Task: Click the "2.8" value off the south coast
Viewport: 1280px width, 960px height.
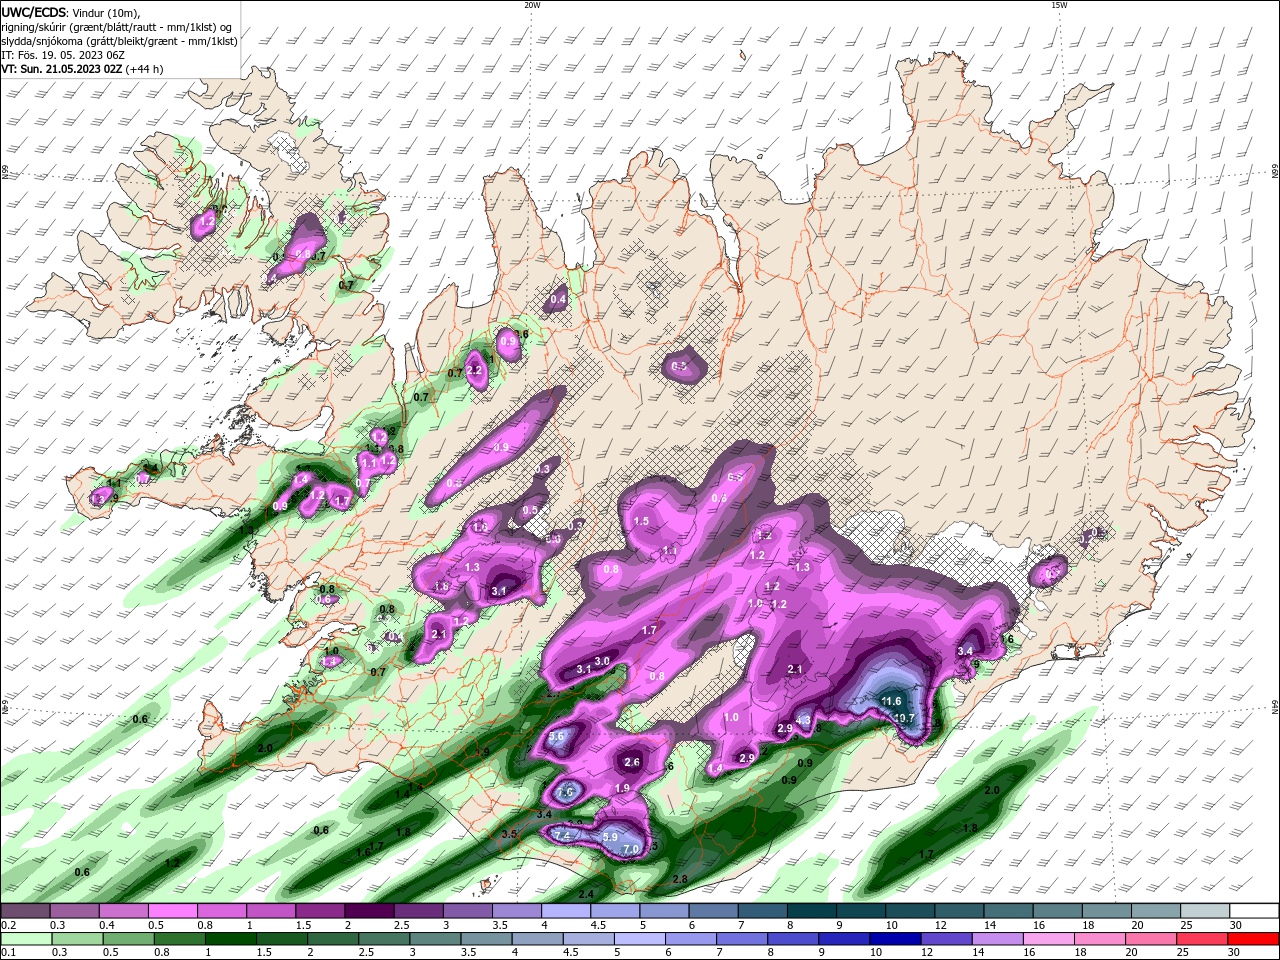Action: click(680, 879)
